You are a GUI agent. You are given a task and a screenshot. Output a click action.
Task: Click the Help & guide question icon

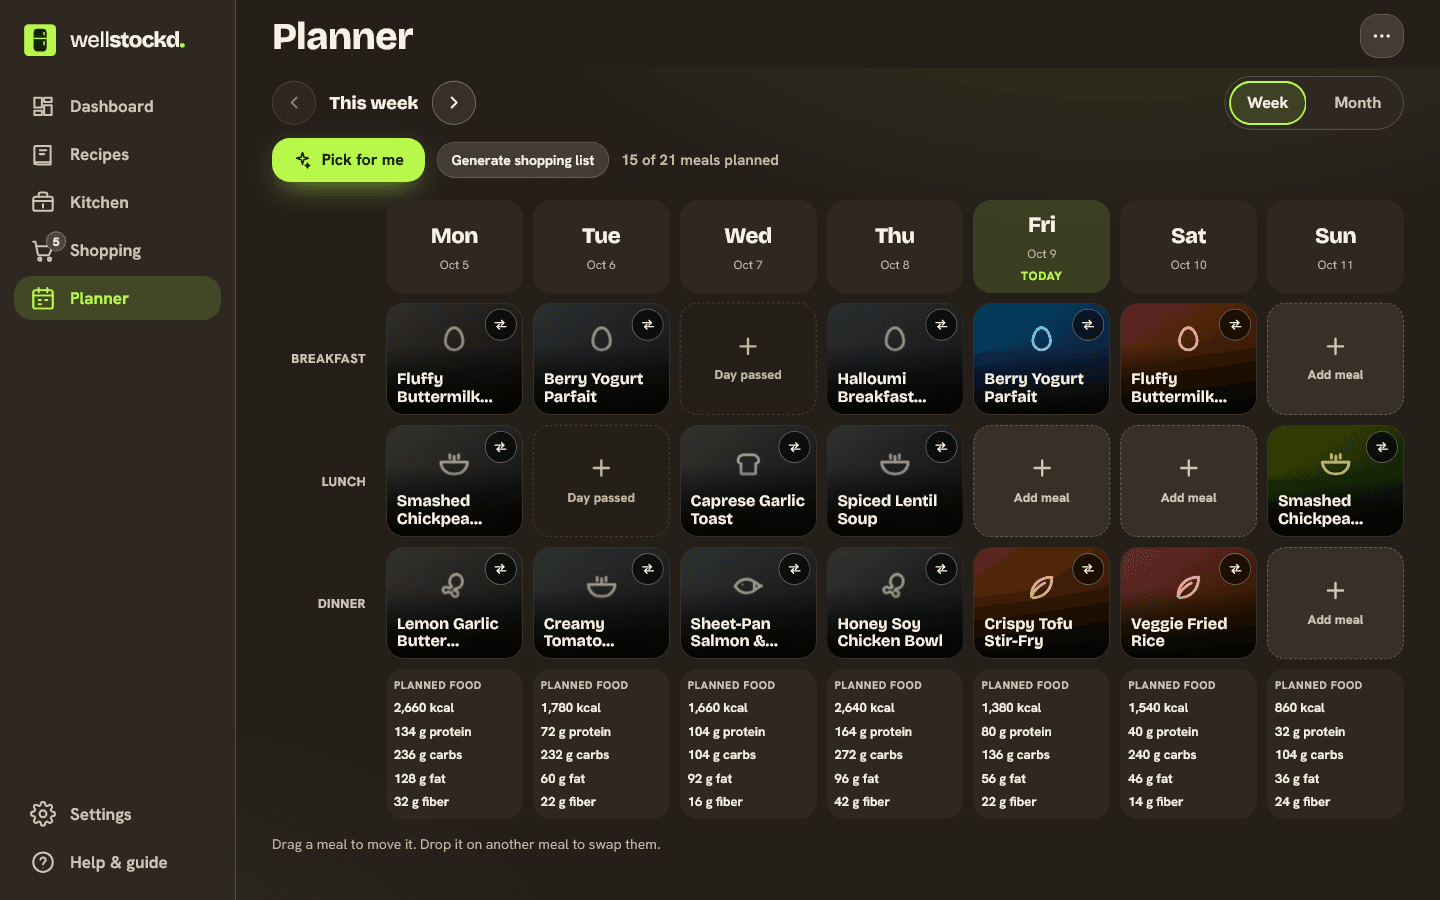(x=43, y=862)
